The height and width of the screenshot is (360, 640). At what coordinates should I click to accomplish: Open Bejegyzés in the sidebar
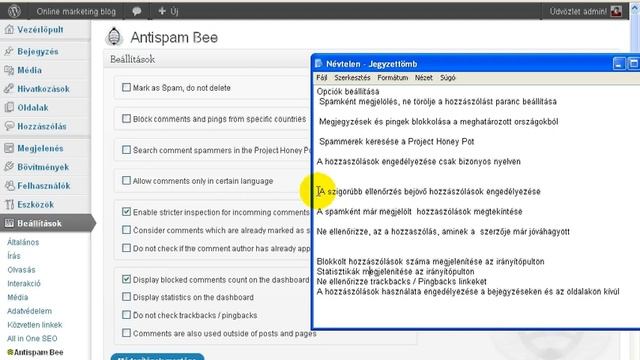[38, 51]
